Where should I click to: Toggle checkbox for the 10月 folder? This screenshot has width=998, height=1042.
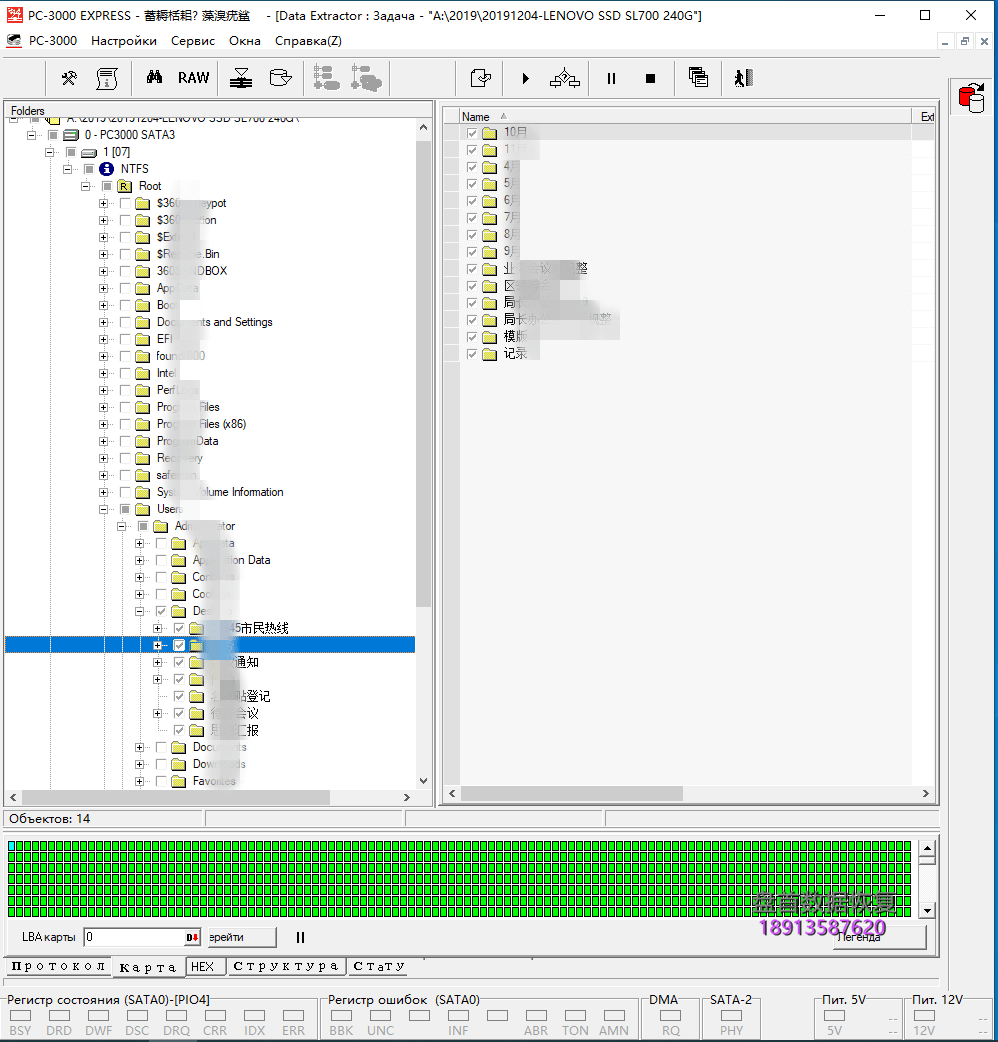(x=472, y=133)
